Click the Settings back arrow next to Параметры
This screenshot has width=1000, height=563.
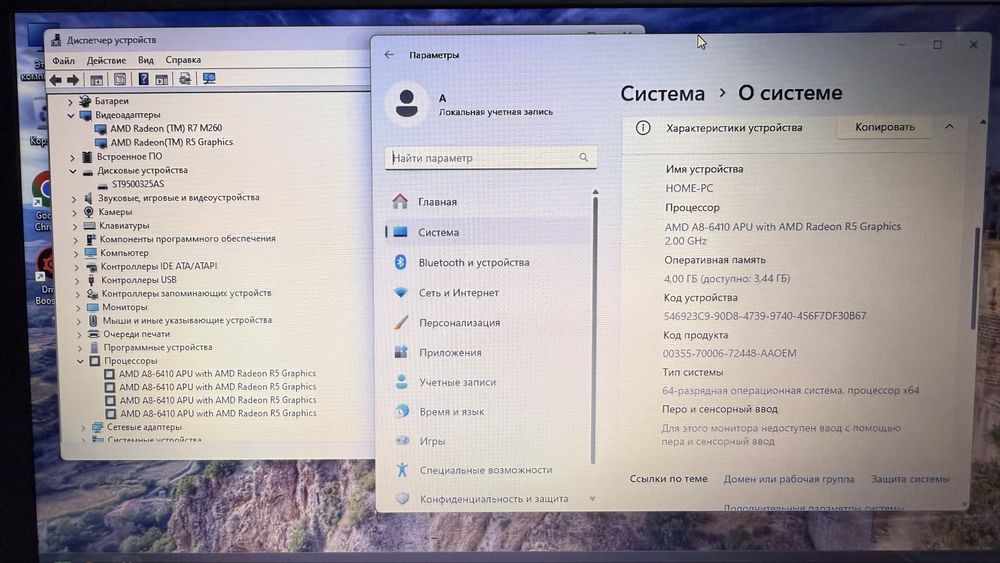pos(389,55)
